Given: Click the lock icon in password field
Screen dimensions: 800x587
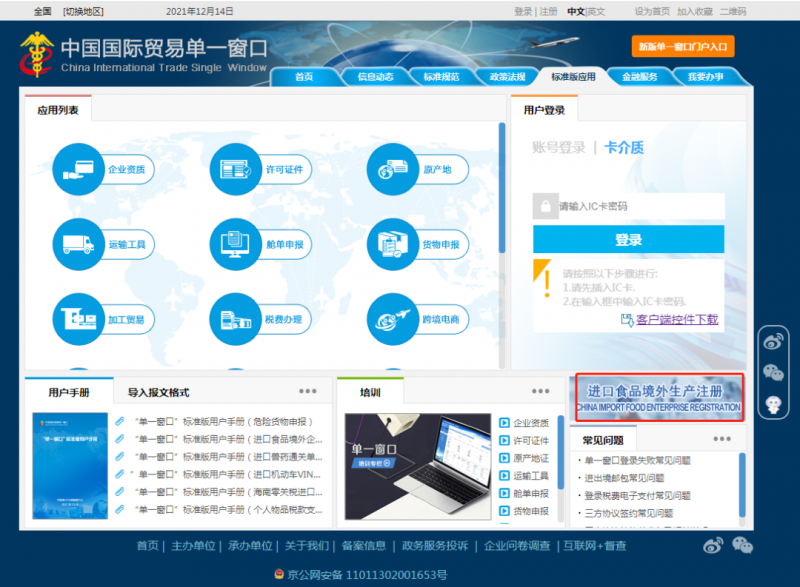Looking at the screenshot, I should (545, 206).
